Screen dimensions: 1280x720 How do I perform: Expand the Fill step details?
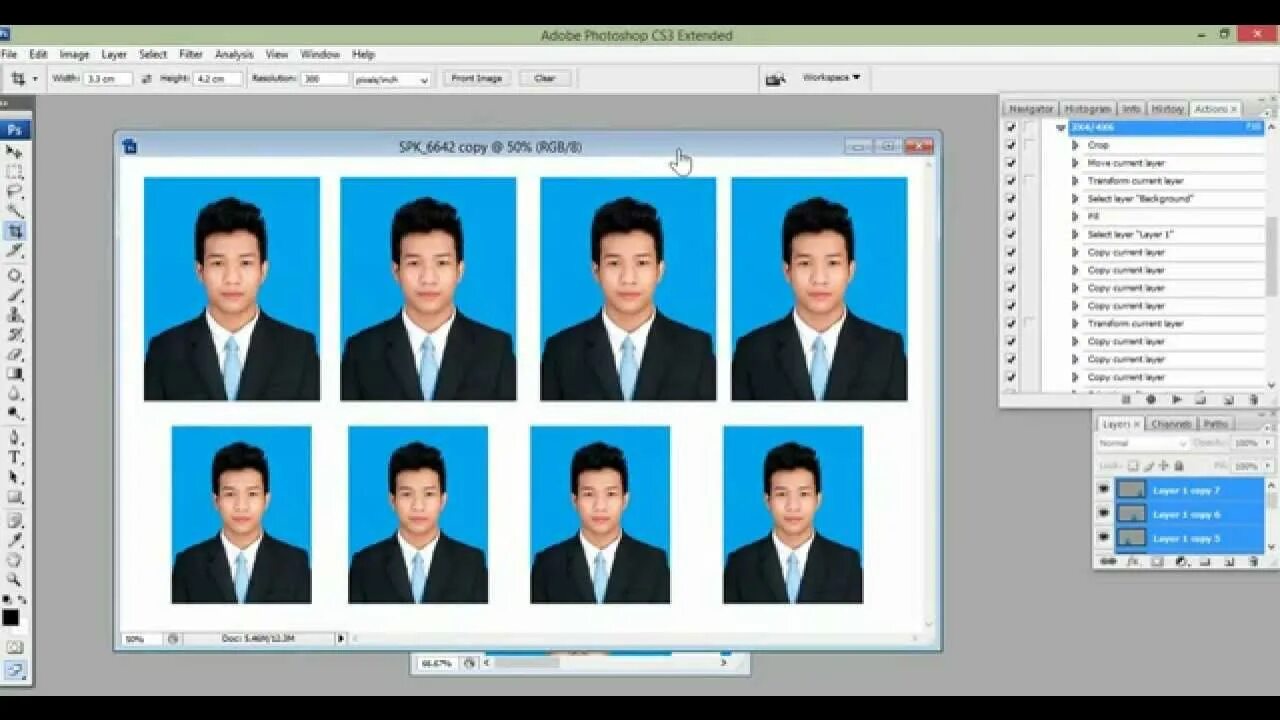1076,216
